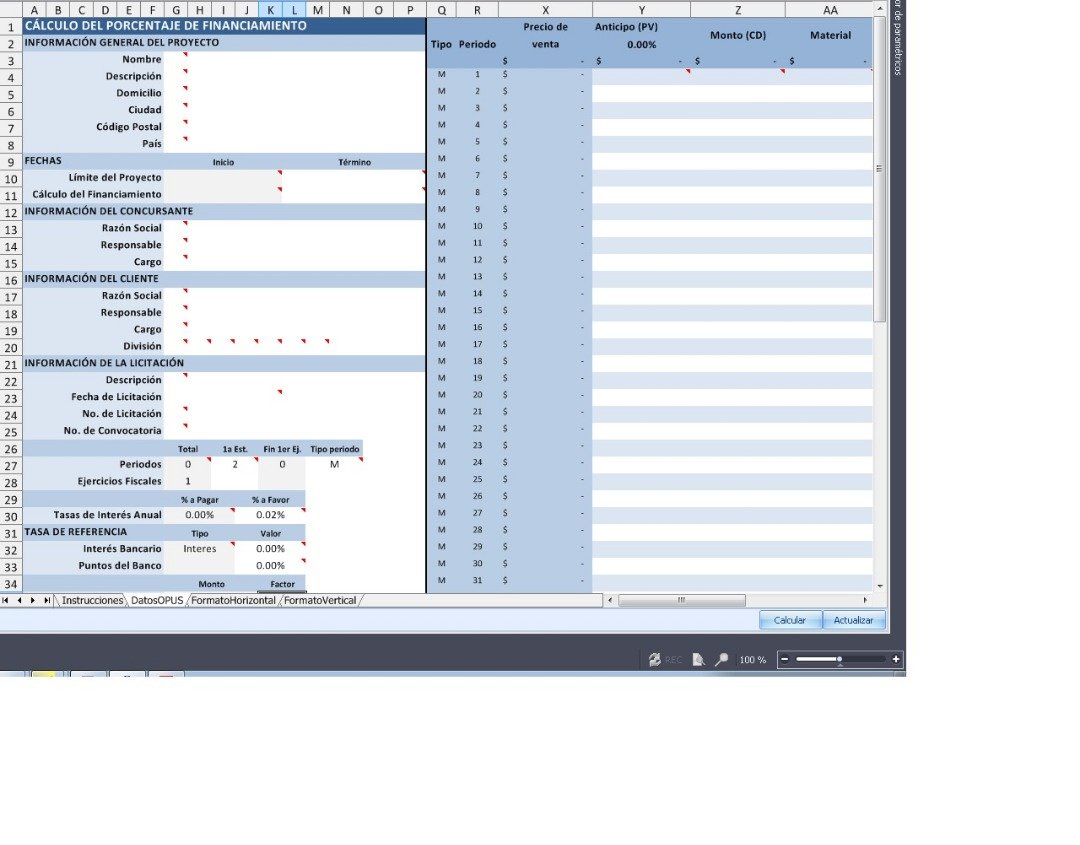
Task: Open the Instrucciones sheet tab
Action: click(x=92, y=600)
